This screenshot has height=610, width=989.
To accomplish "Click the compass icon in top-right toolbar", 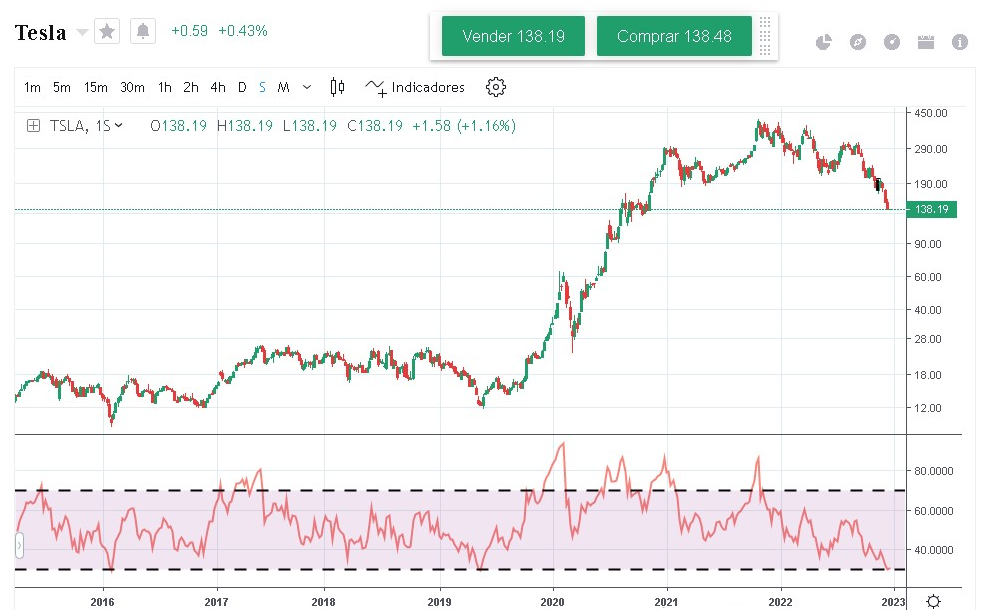I will pyautogui.click(x=858, y=42).
